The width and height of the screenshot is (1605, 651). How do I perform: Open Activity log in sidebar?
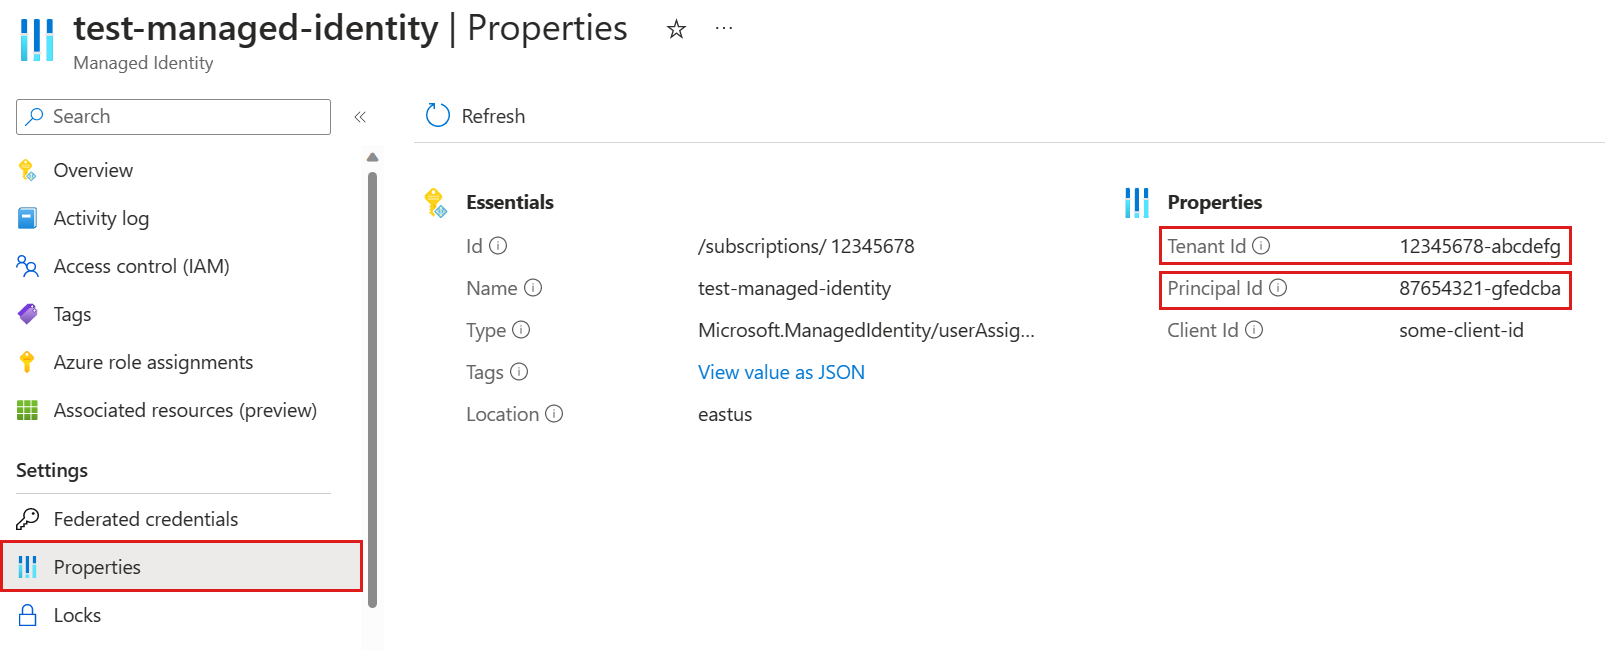coord(101,219)
